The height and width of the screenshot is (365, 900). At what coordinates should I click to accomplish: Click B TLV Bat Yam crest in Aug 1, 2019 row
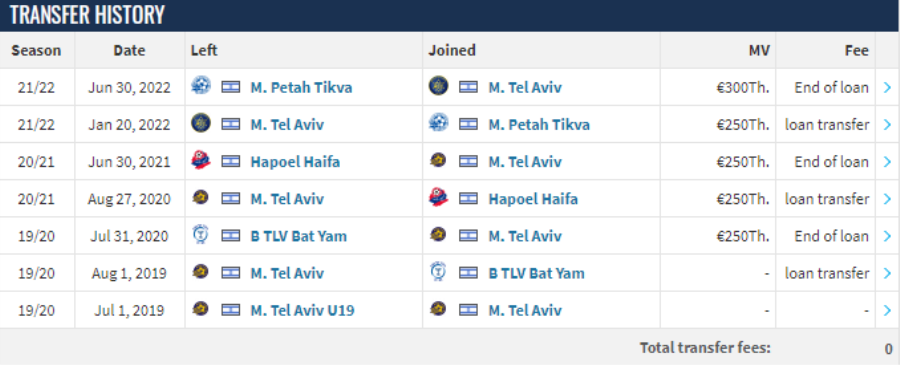click(x=439, y=272)
